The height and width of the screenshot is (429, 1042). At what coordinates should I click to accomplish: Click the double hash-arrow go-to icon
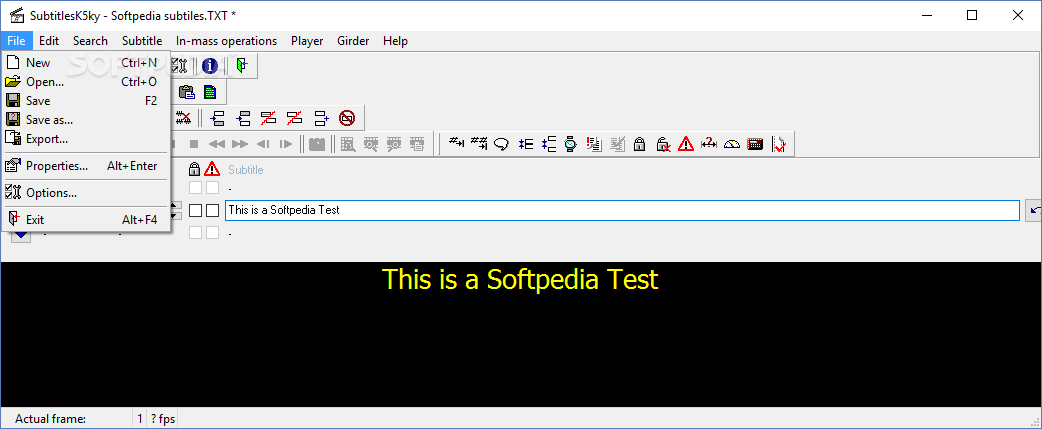tap(479, 143)
